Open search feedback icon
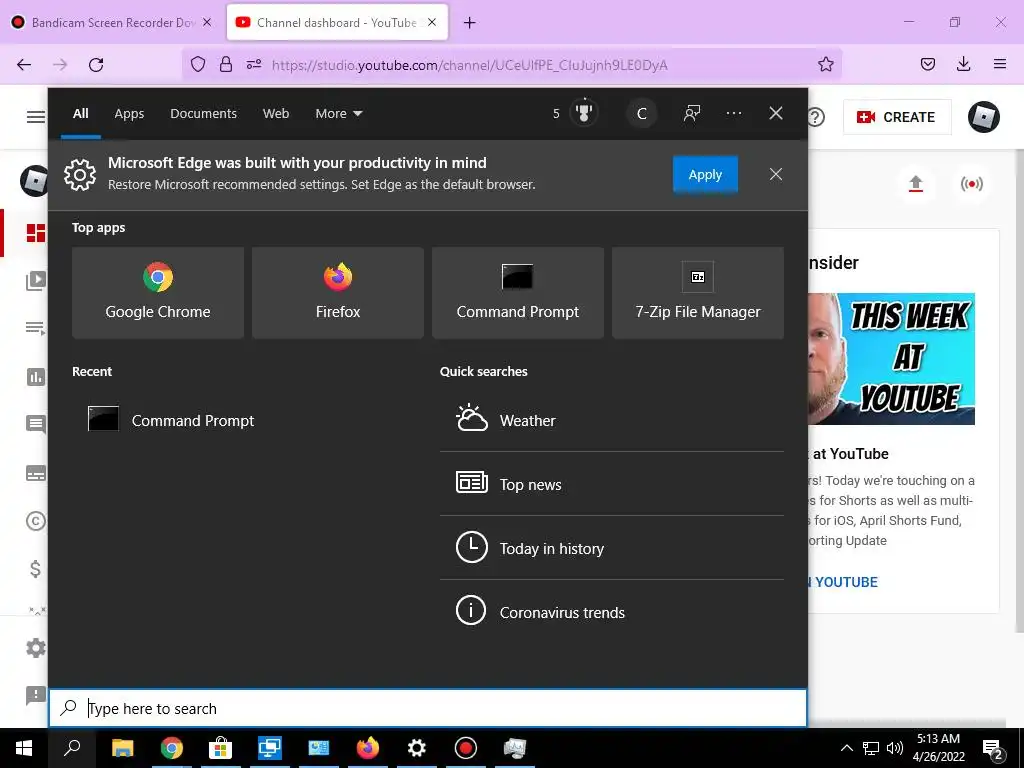1024x768 pixels. [x=692, y=114]
